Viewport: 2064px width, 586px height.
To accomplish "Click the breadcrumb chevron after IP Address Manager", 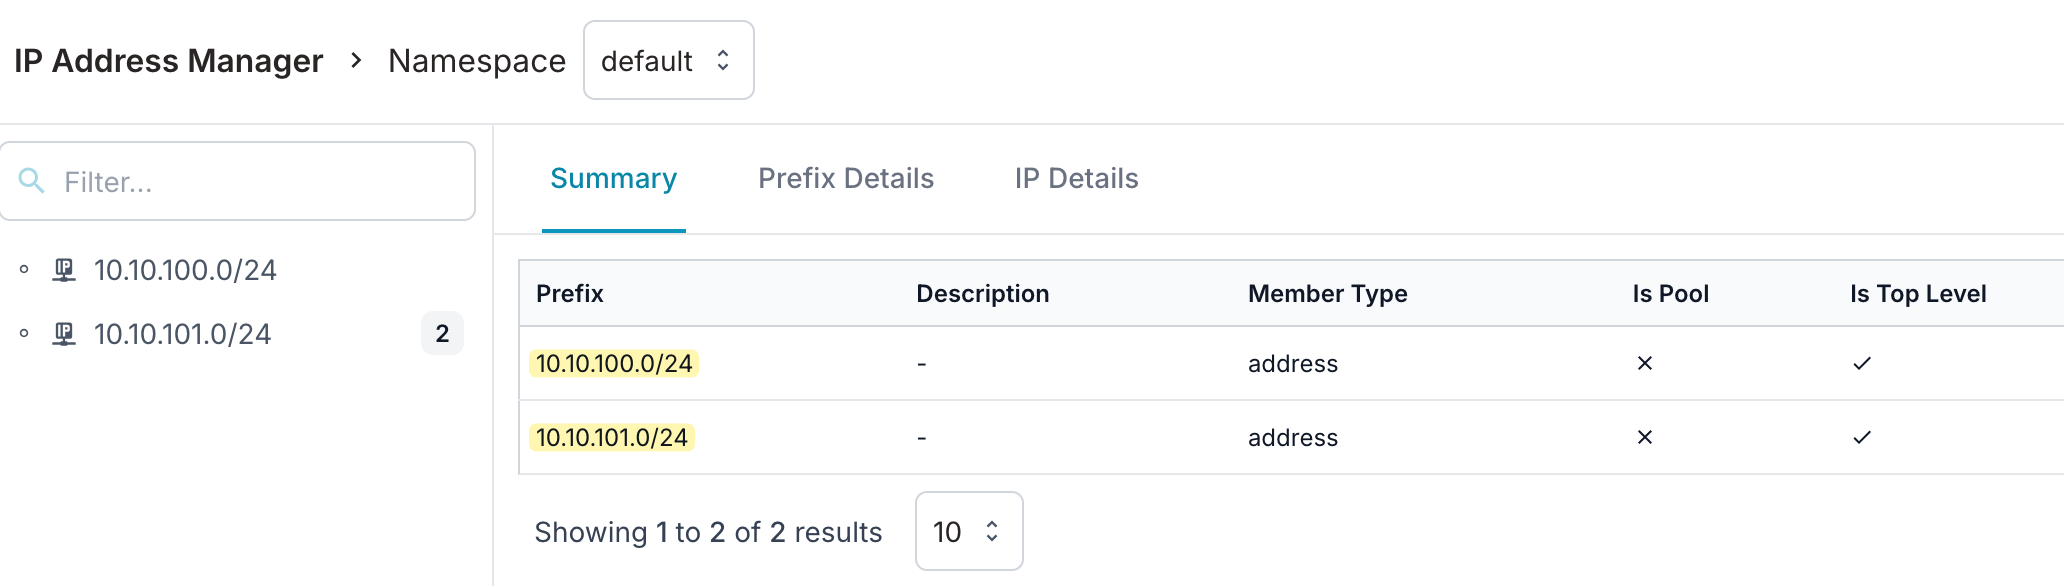I will click(356, 61).
